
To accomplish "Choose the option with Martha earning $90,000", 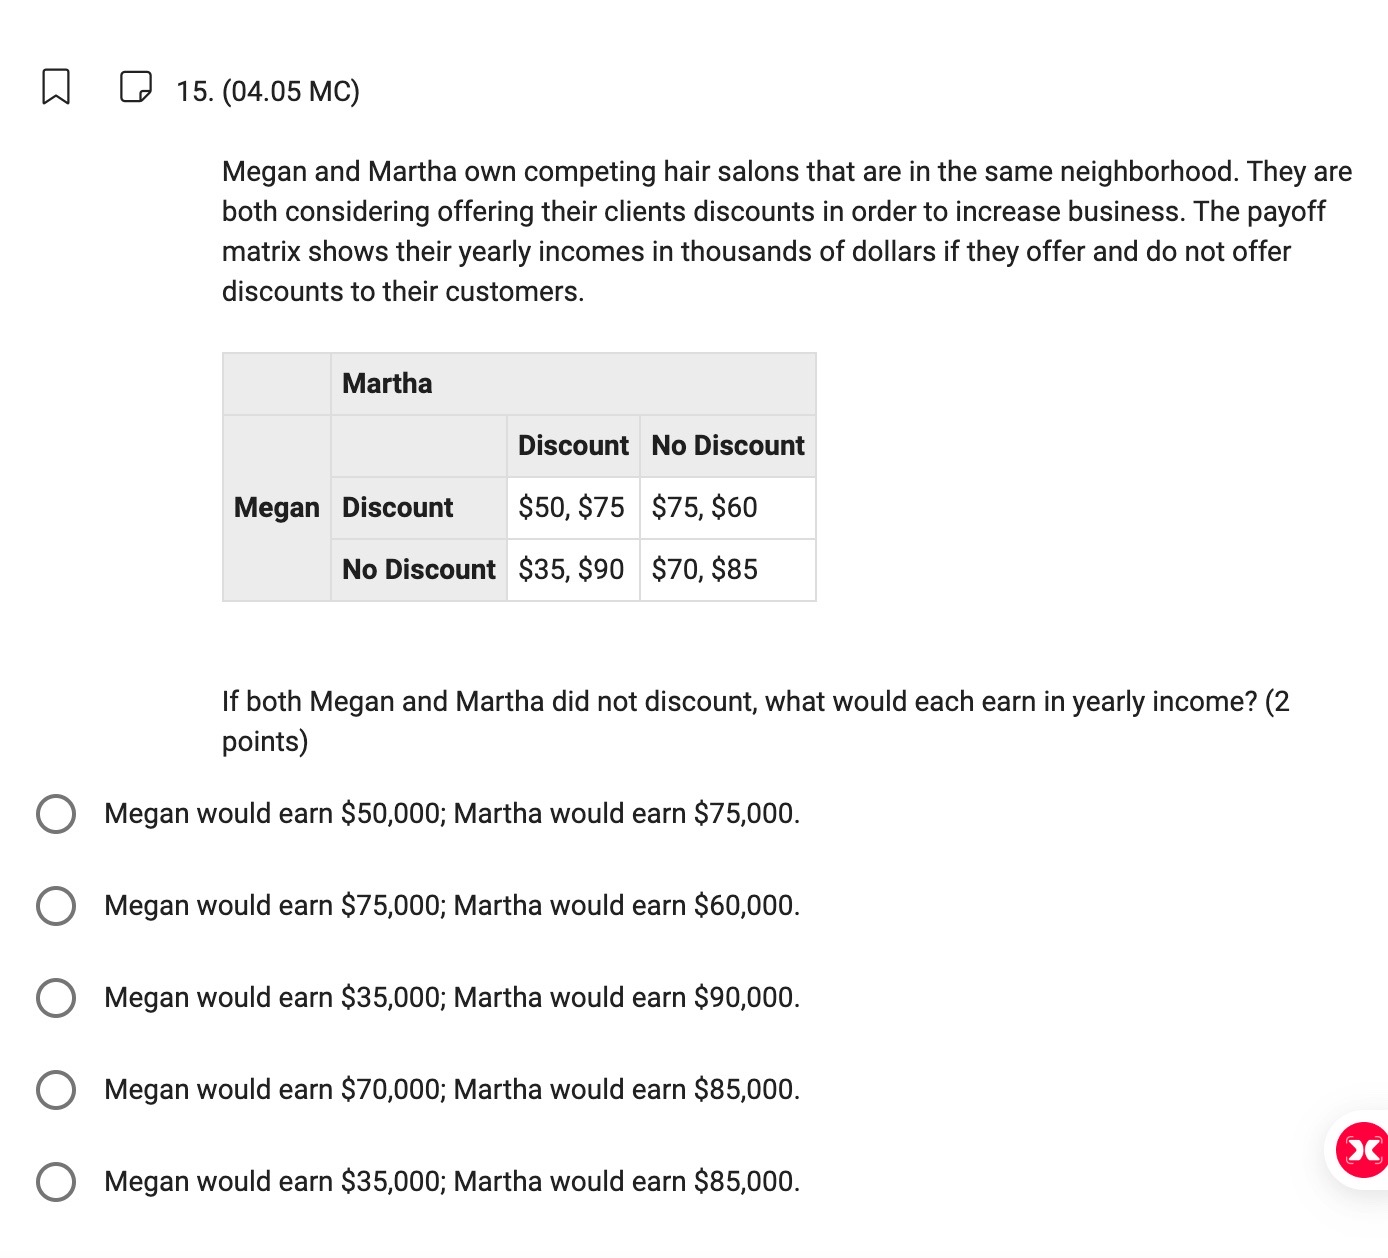I will click(57, 997).
